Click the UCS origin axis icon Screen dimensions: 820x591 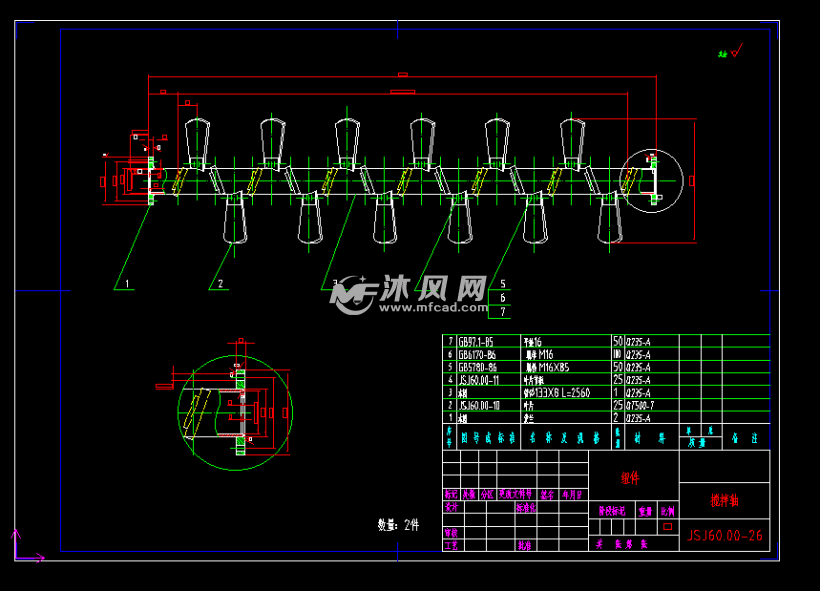tap(28, 546)
